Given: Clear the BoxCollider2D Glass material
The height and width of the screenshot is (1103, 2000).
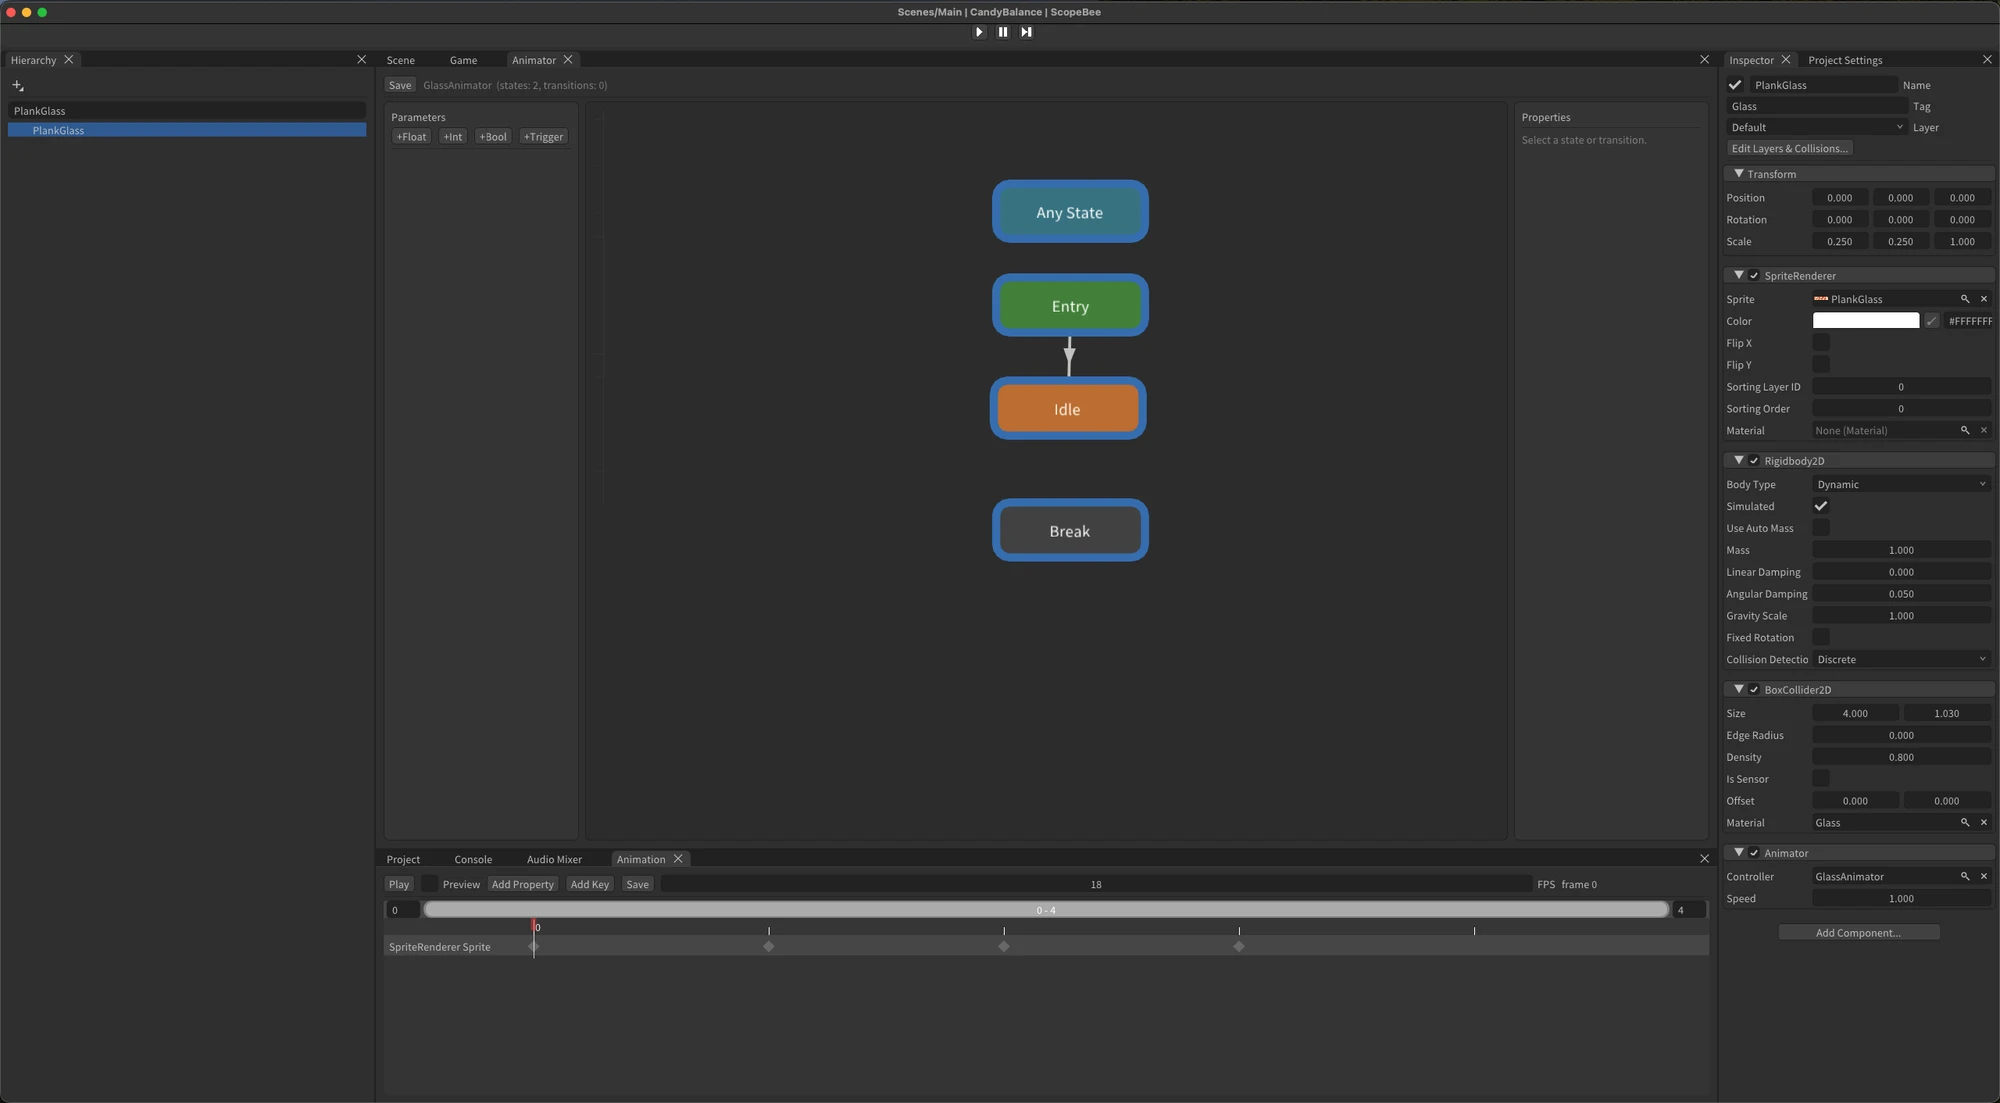Looking at the screenshot, I should point(1984,823).
